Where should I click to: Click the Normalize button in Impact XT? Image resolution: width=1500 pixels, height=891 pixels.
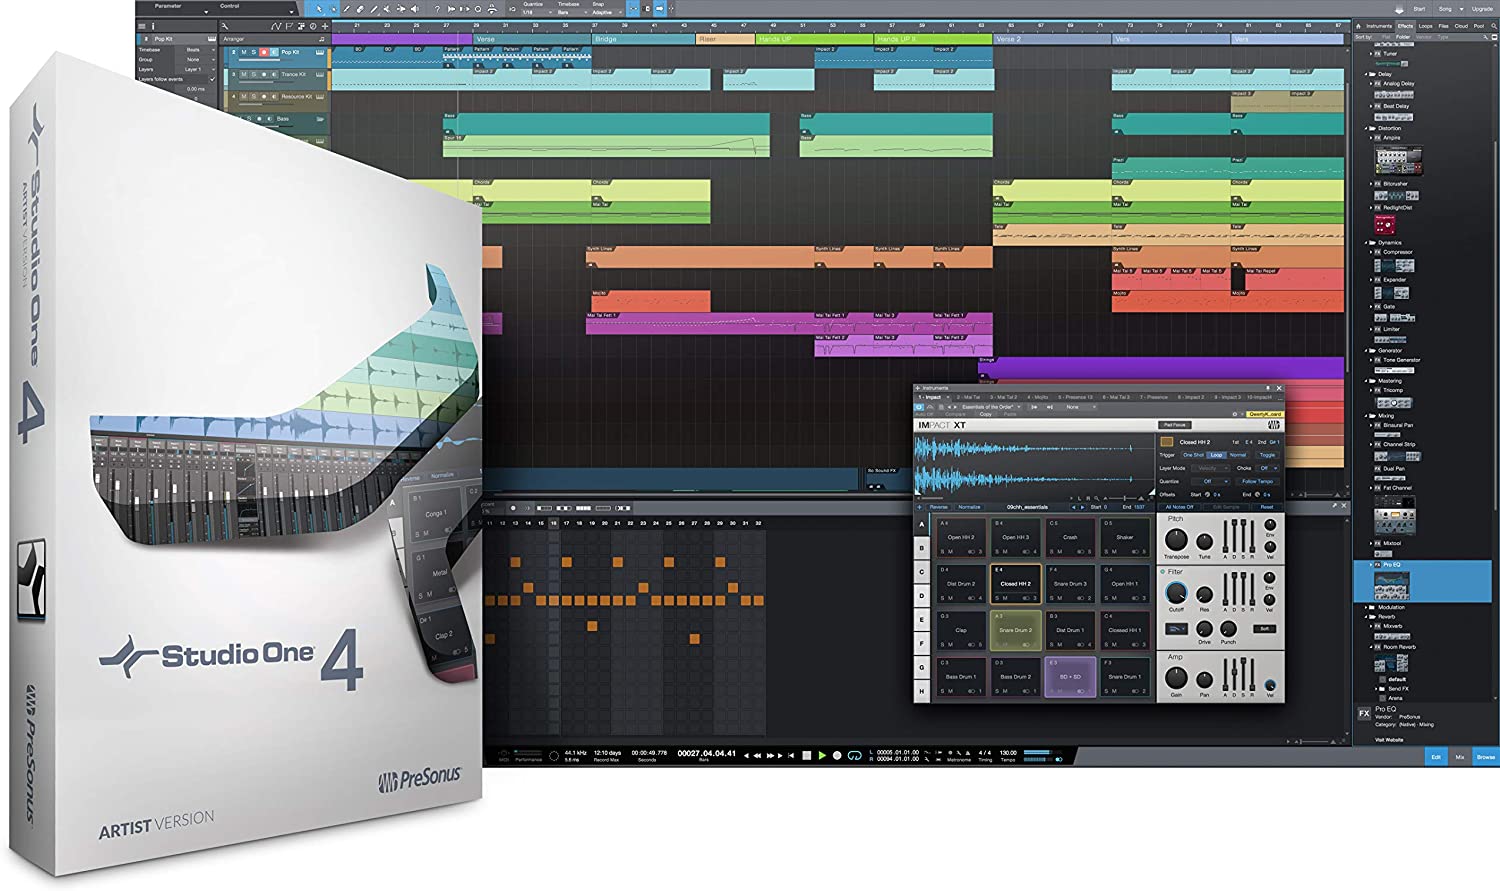967,507
